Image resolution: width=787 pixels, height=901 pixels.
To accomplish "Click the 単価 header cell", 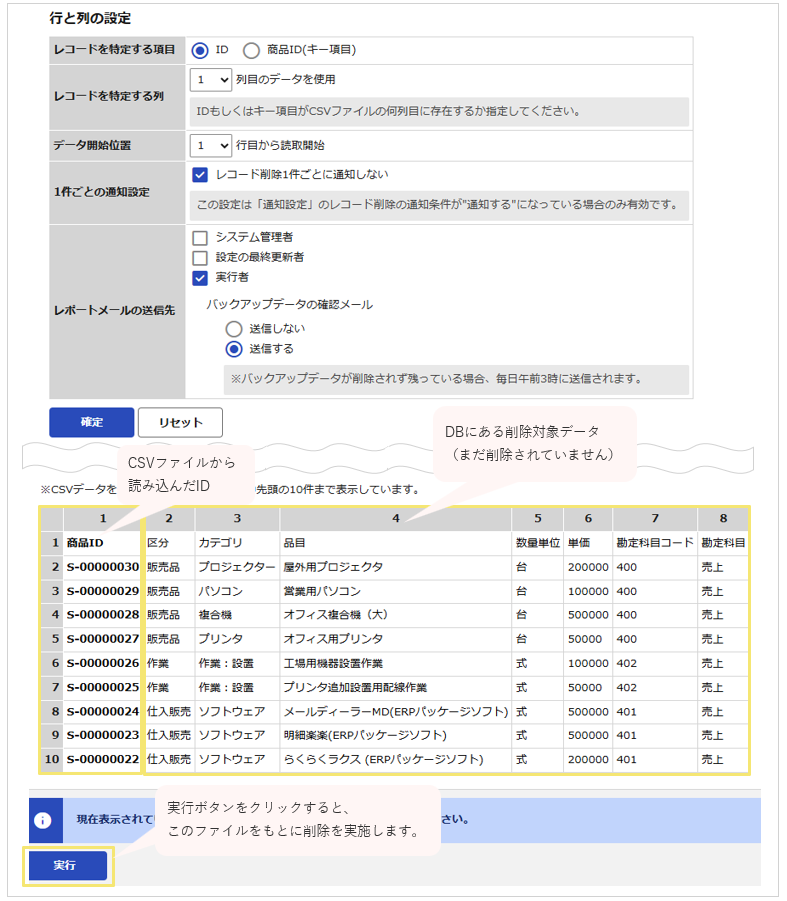I will (x=588, y=543).
